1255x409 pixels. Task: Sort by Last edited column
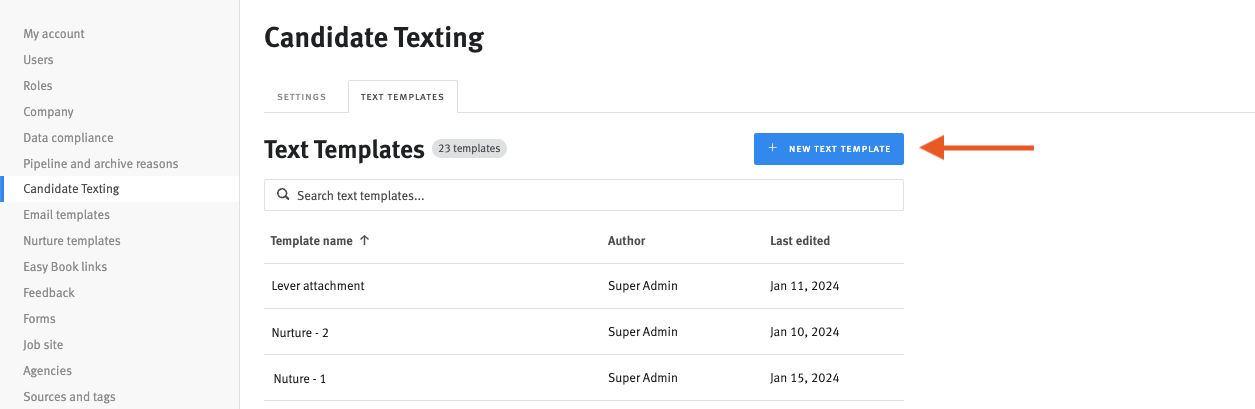800,241
